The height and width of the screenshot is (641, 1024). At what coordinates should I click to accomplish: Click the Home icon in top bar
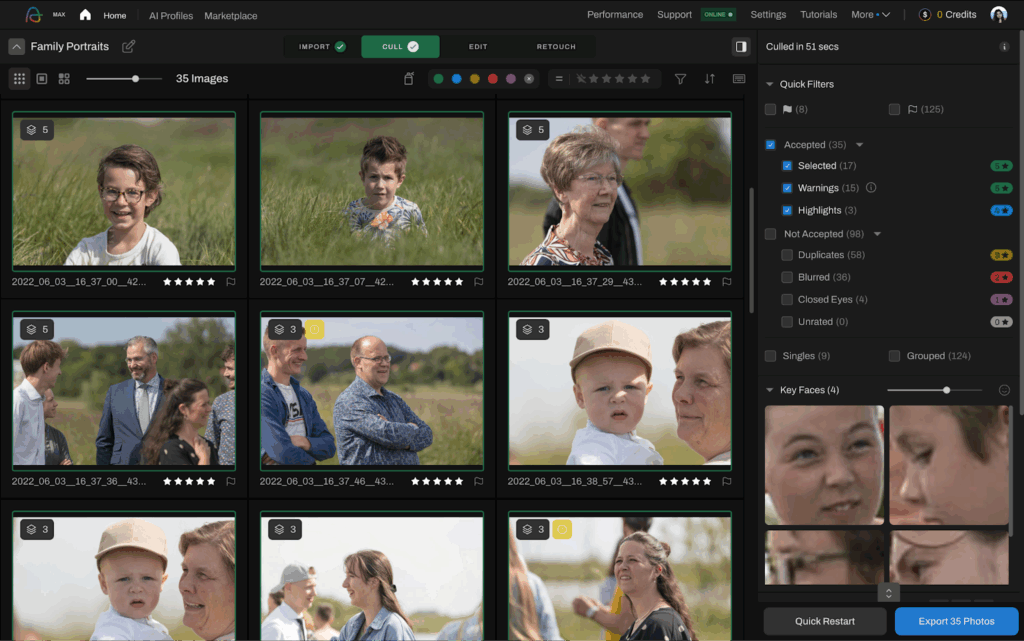pos(85,15)
